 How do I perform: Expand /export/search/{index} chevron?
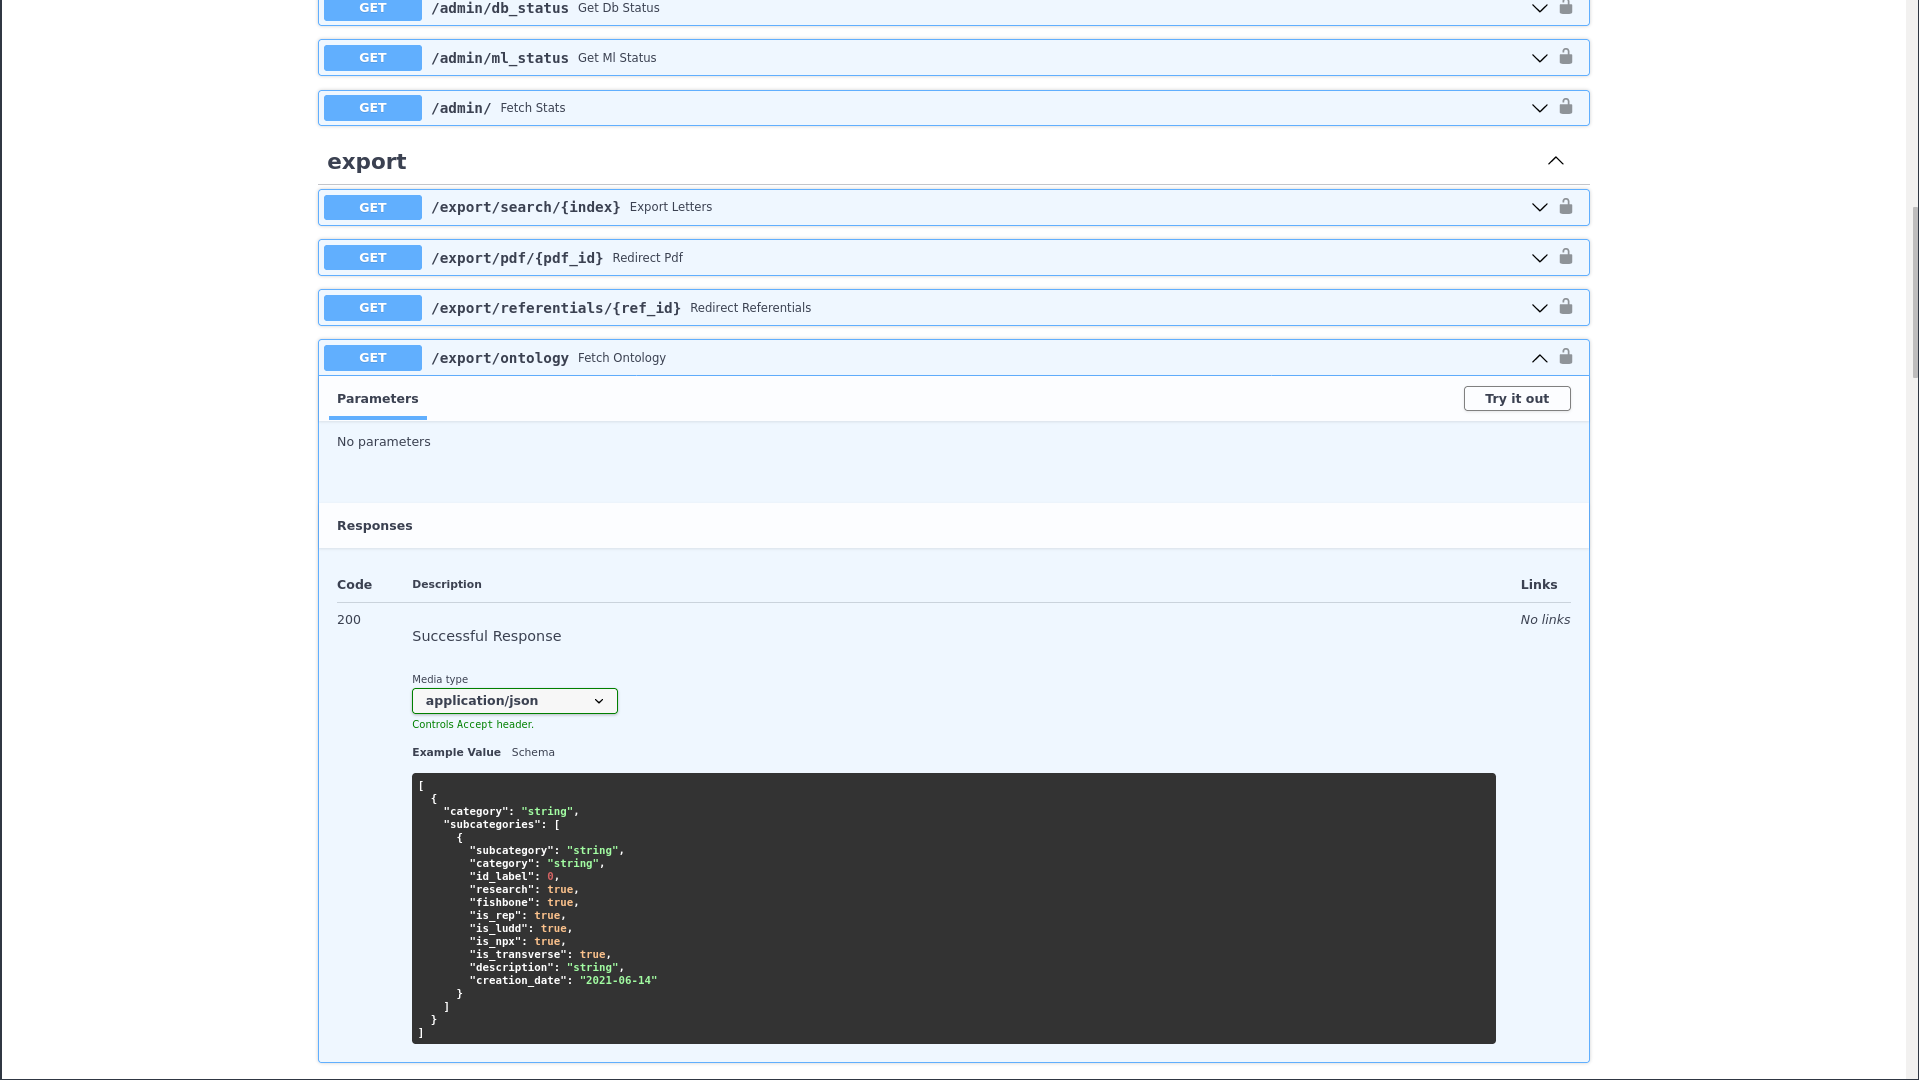pyautogui.click(x=1540, y=208)
